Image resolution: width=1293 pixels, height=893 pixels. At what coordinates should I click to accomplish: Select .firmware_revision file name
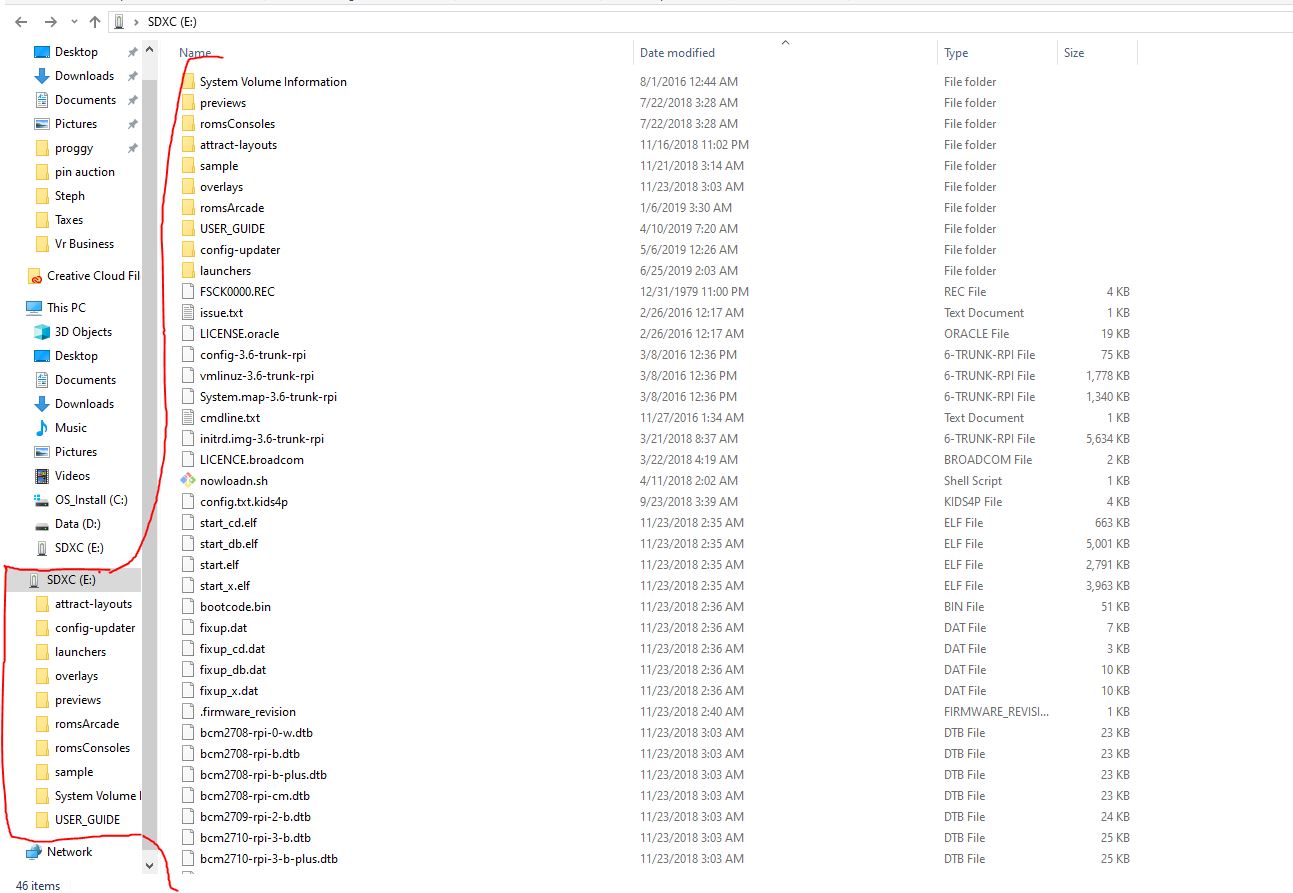(x=247, y=712)
